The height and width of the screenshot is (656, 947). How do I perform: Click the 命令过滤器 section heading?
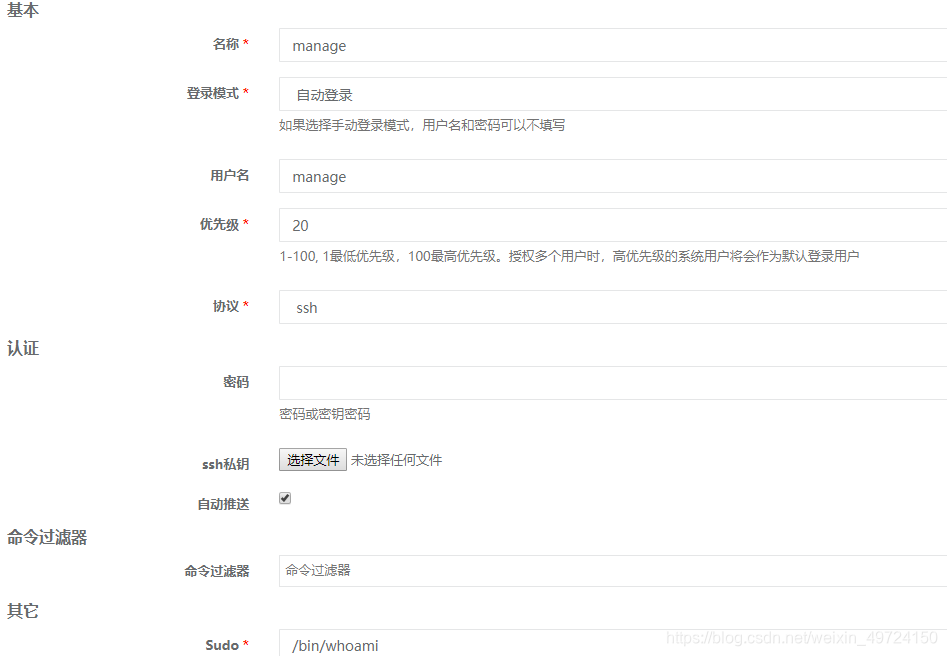click(x=47, y=537)
